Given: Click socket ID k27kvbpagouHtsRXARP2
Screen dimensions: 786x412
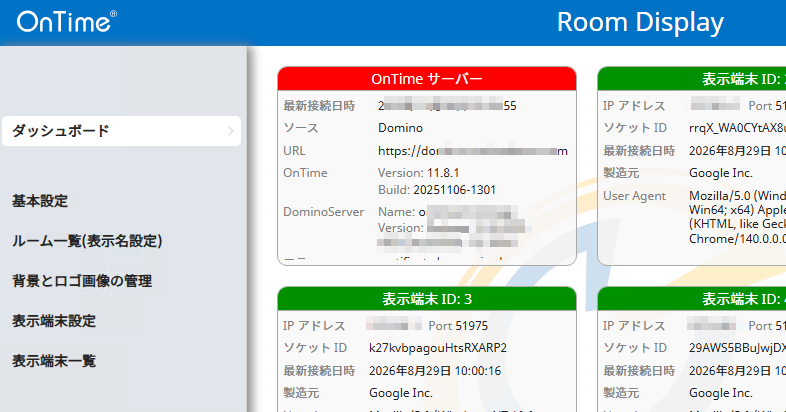Looking at the screenshot, I should (438, 348).
